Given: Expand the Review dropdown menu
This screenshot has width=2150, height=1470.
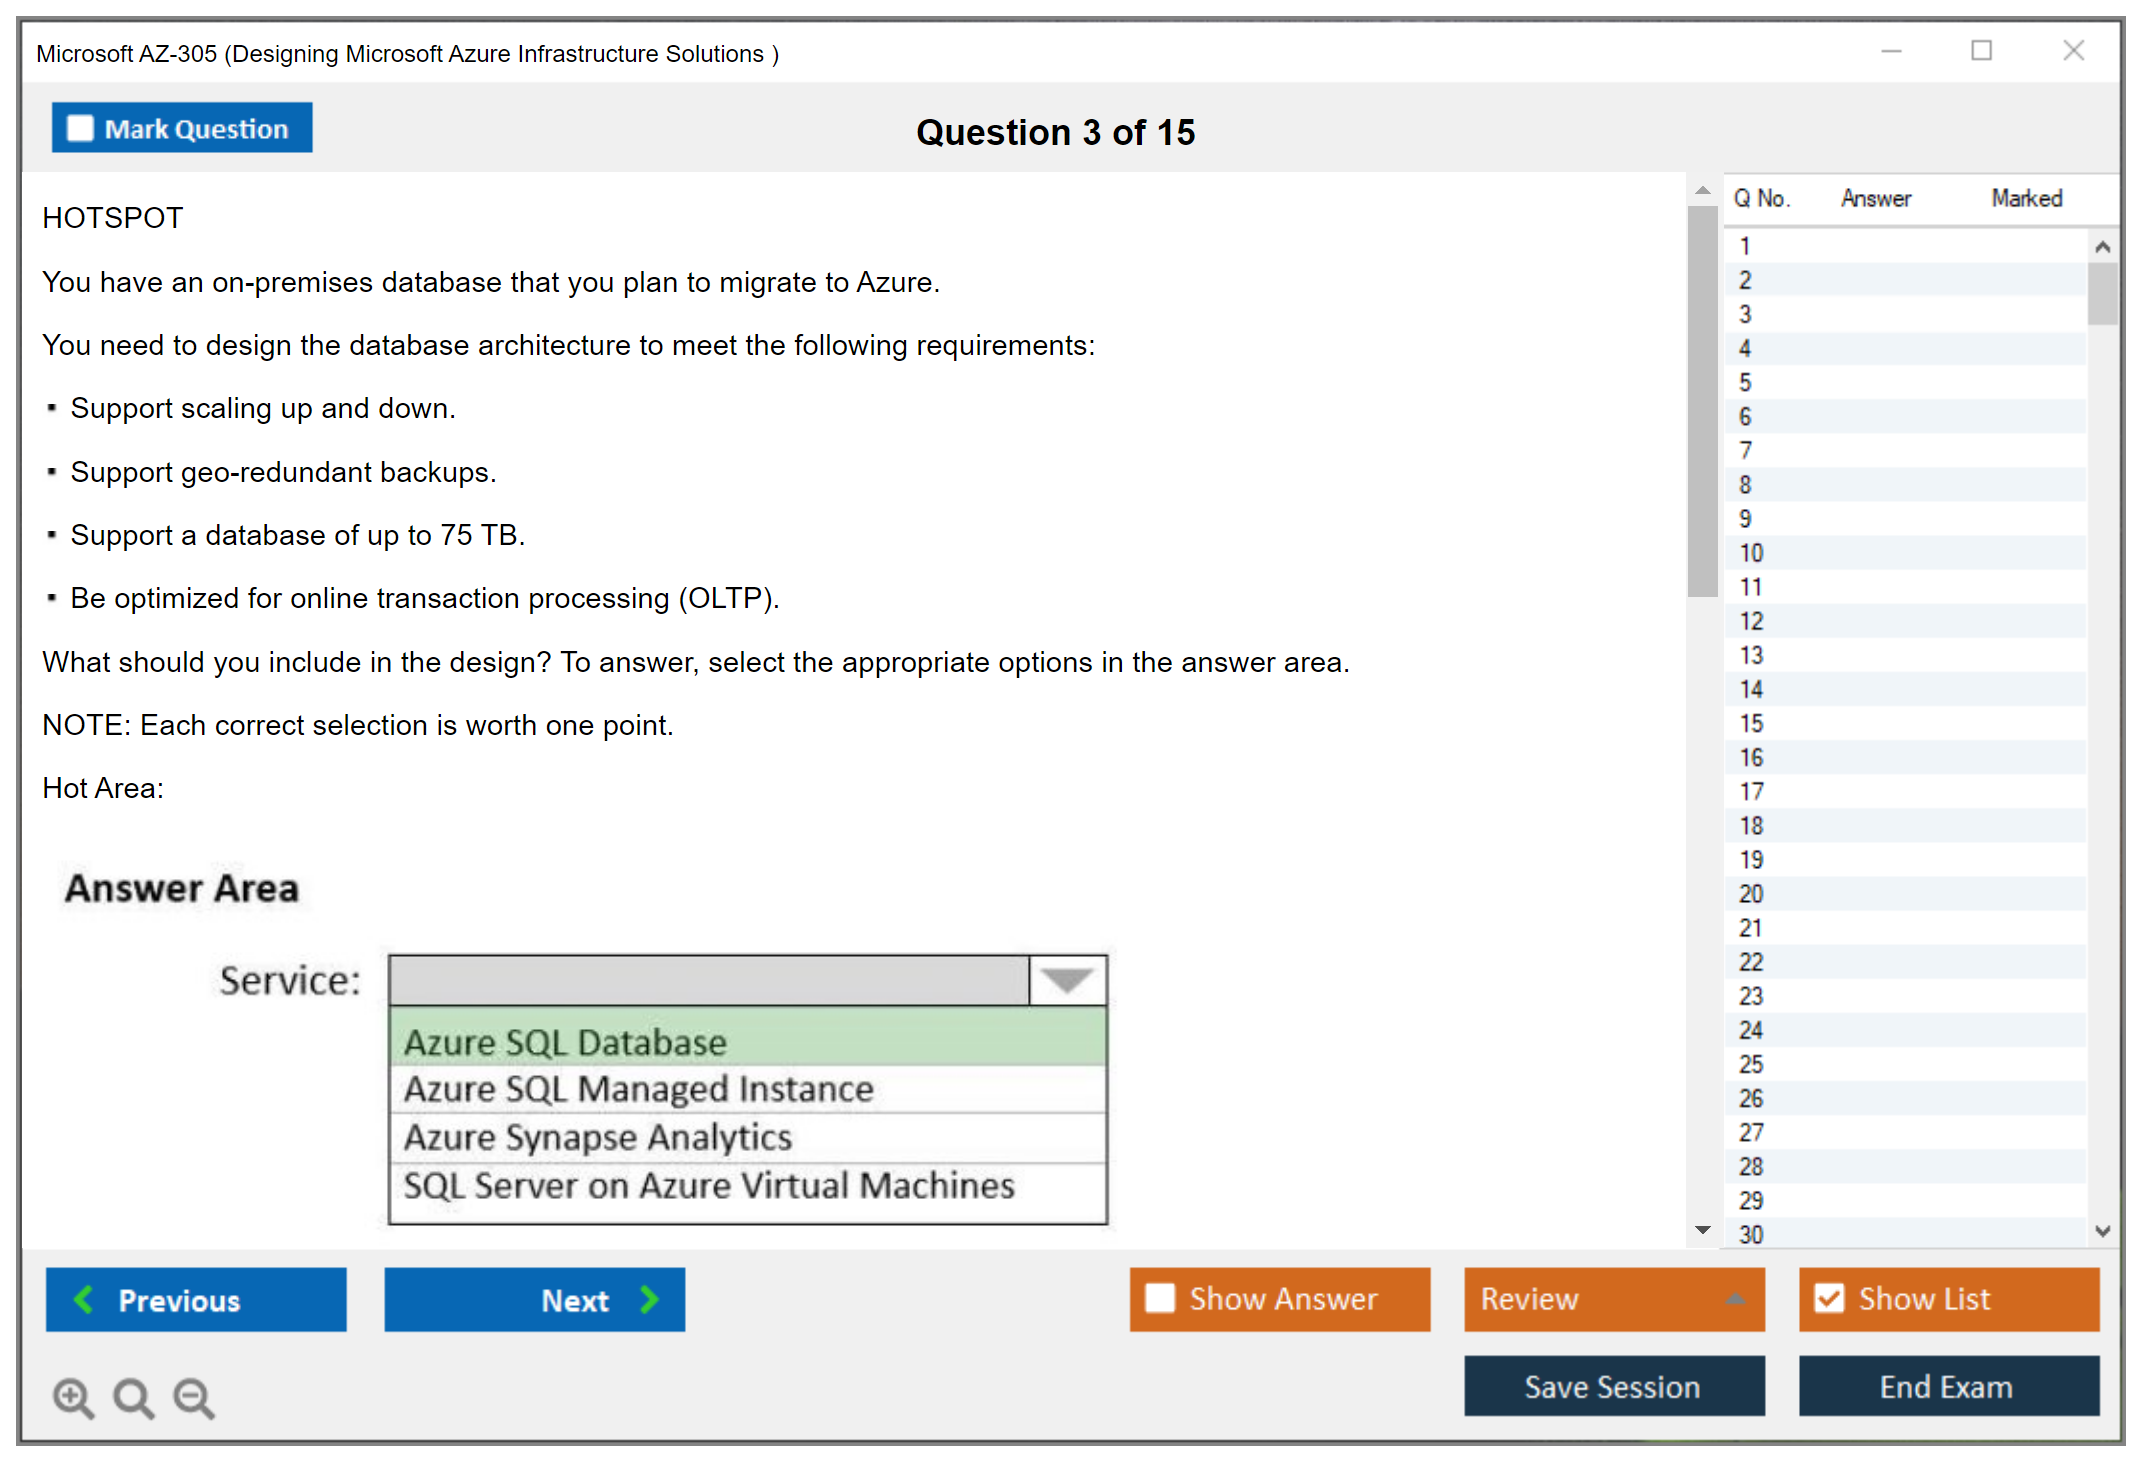Looking at the screenshot, I should coord(1735,1299).
